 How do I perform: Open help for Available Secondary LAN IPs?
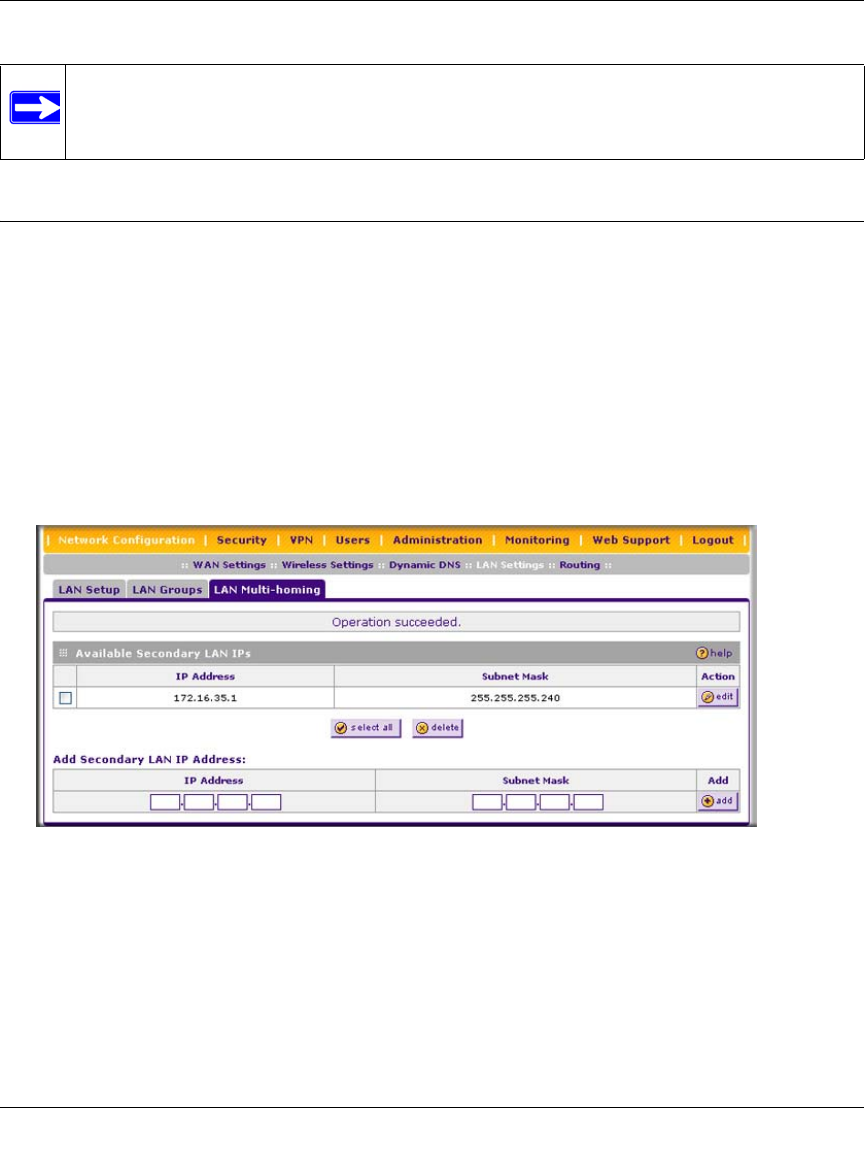click(x=714, y=653)
